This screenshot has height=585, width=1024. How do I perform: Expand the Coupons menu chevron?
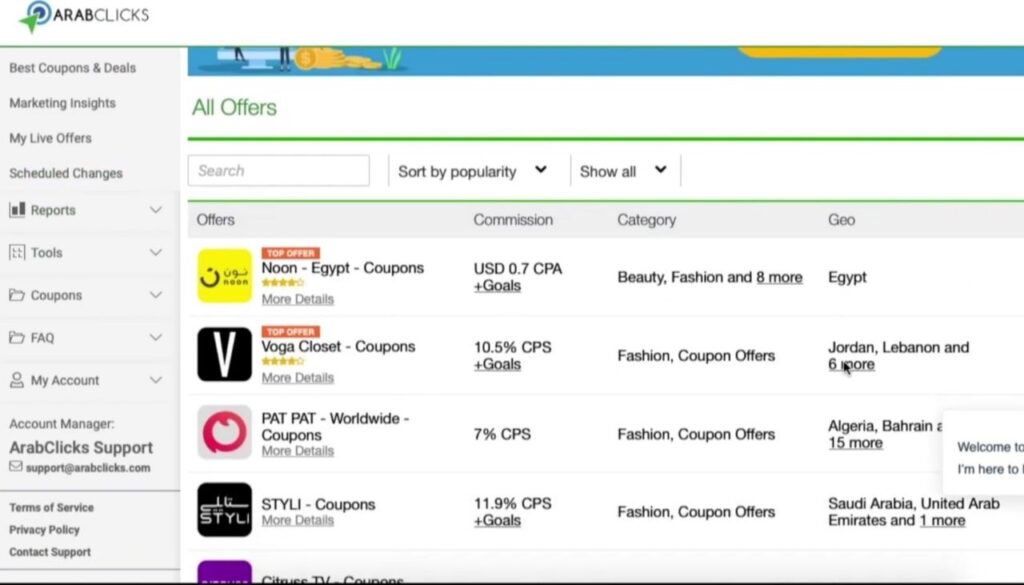click(x=155, y=295)
